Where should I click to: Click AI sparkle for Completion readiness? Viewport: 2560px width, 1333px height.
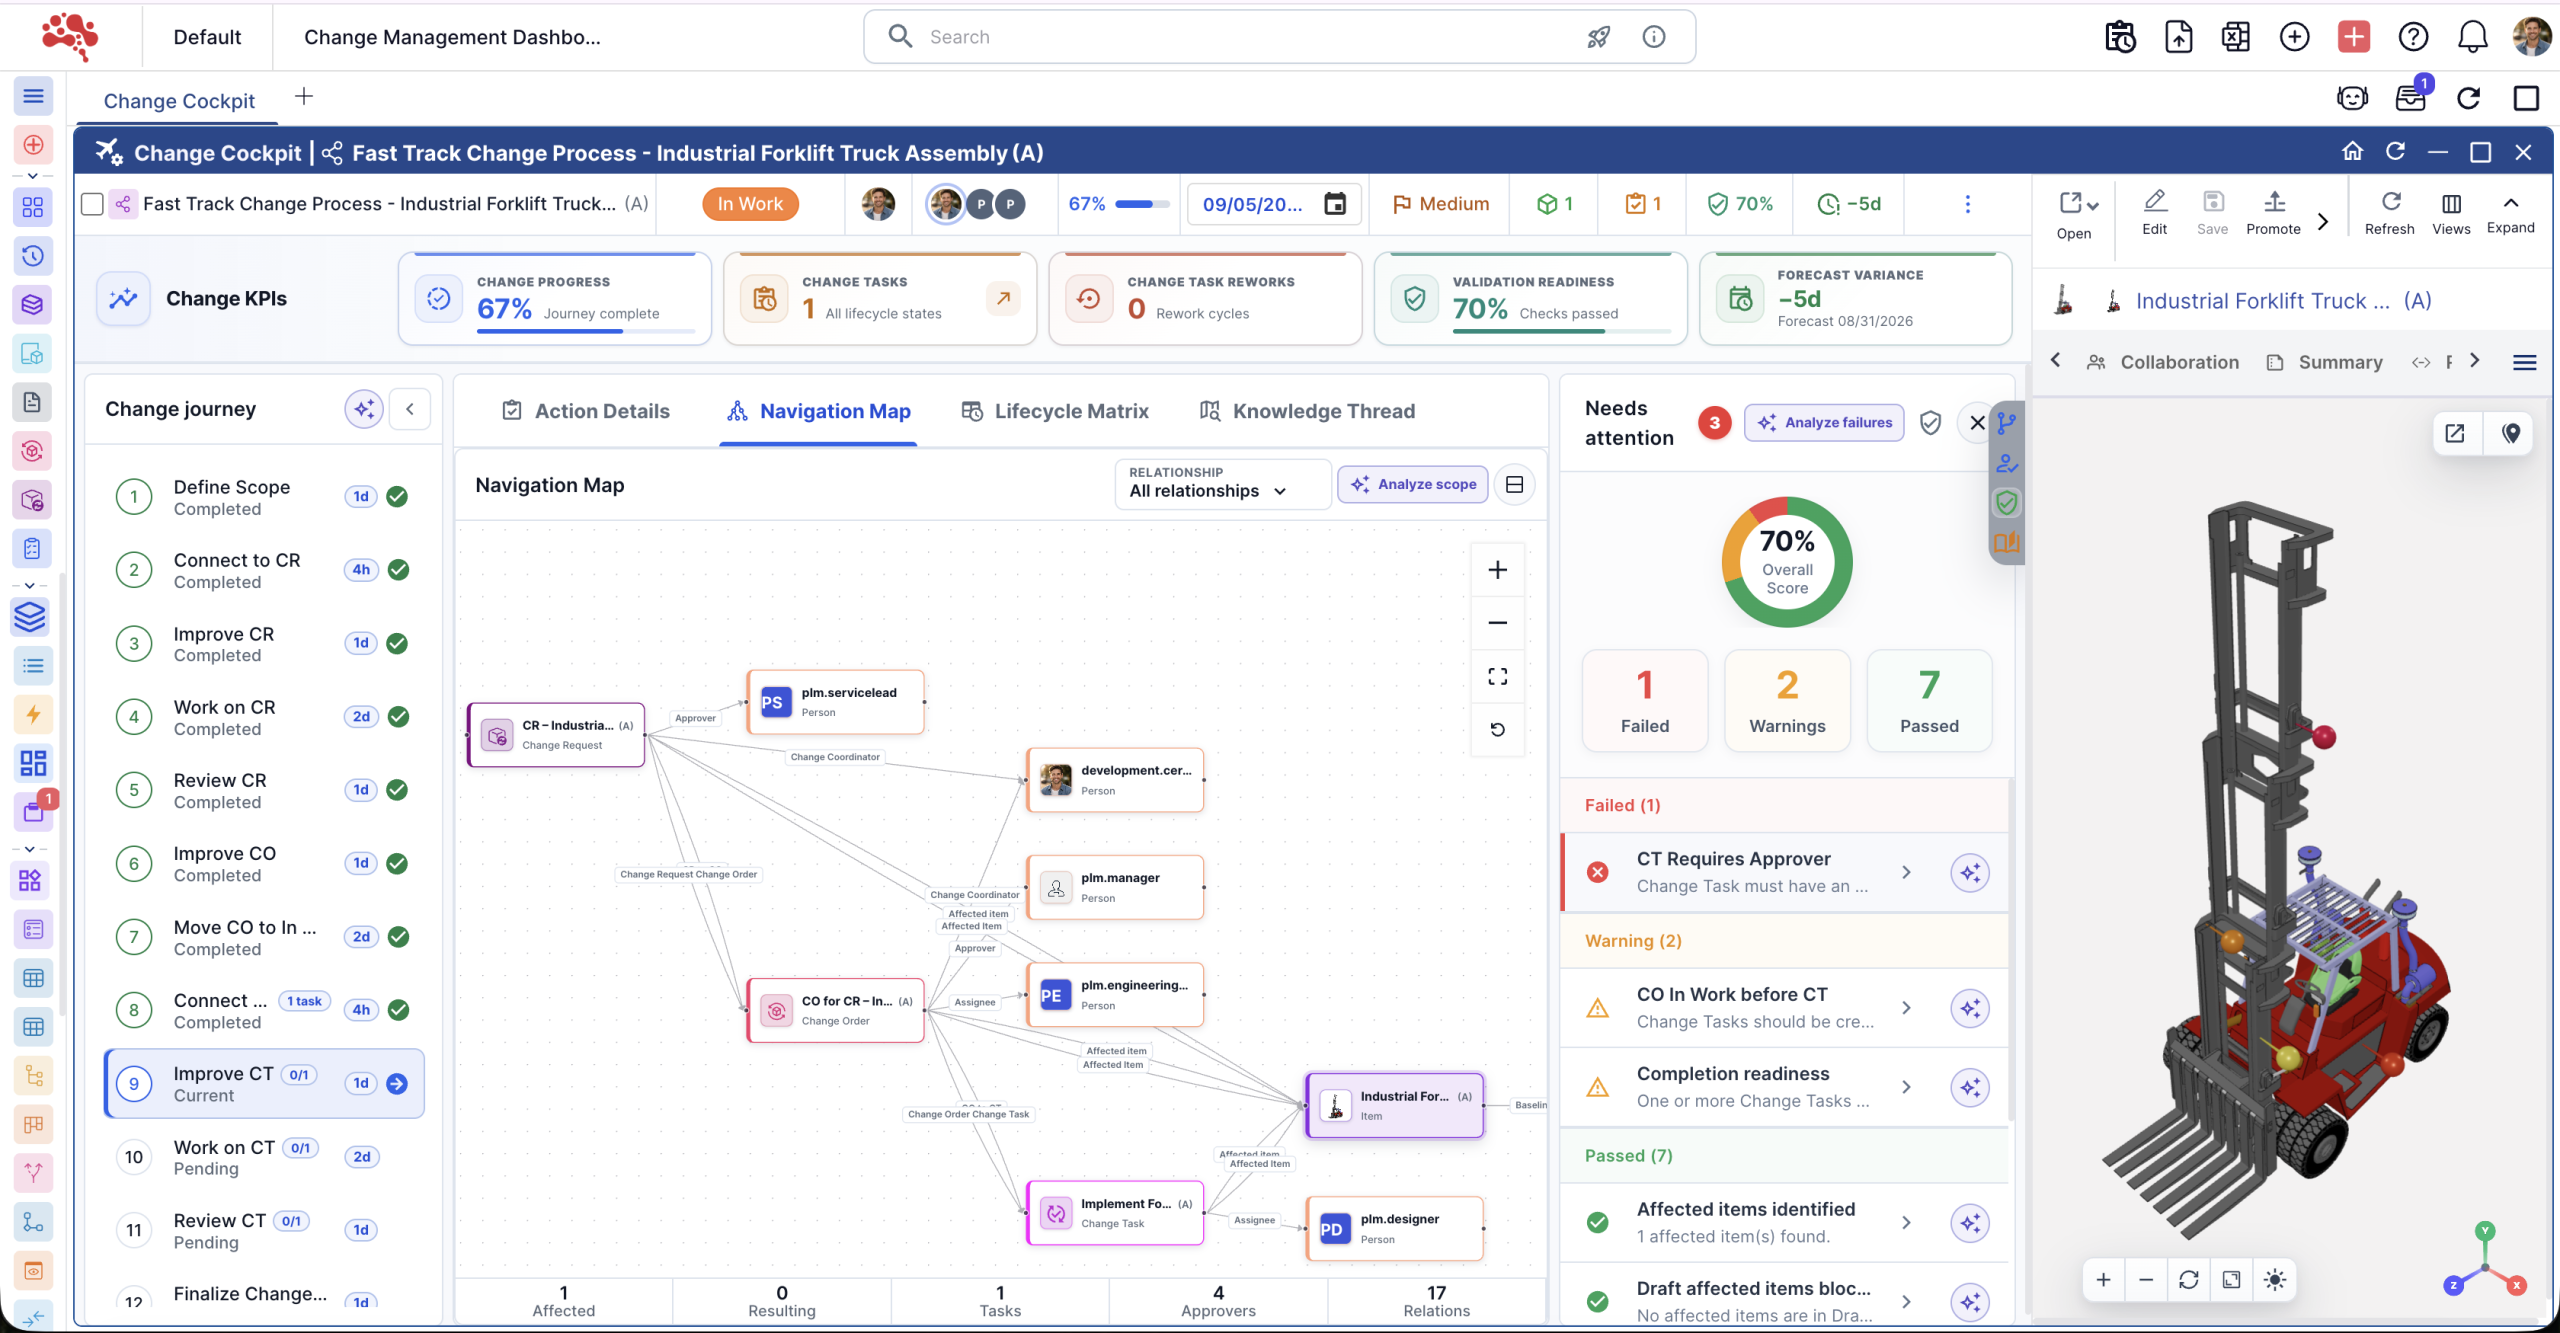pos(1970,1088)
